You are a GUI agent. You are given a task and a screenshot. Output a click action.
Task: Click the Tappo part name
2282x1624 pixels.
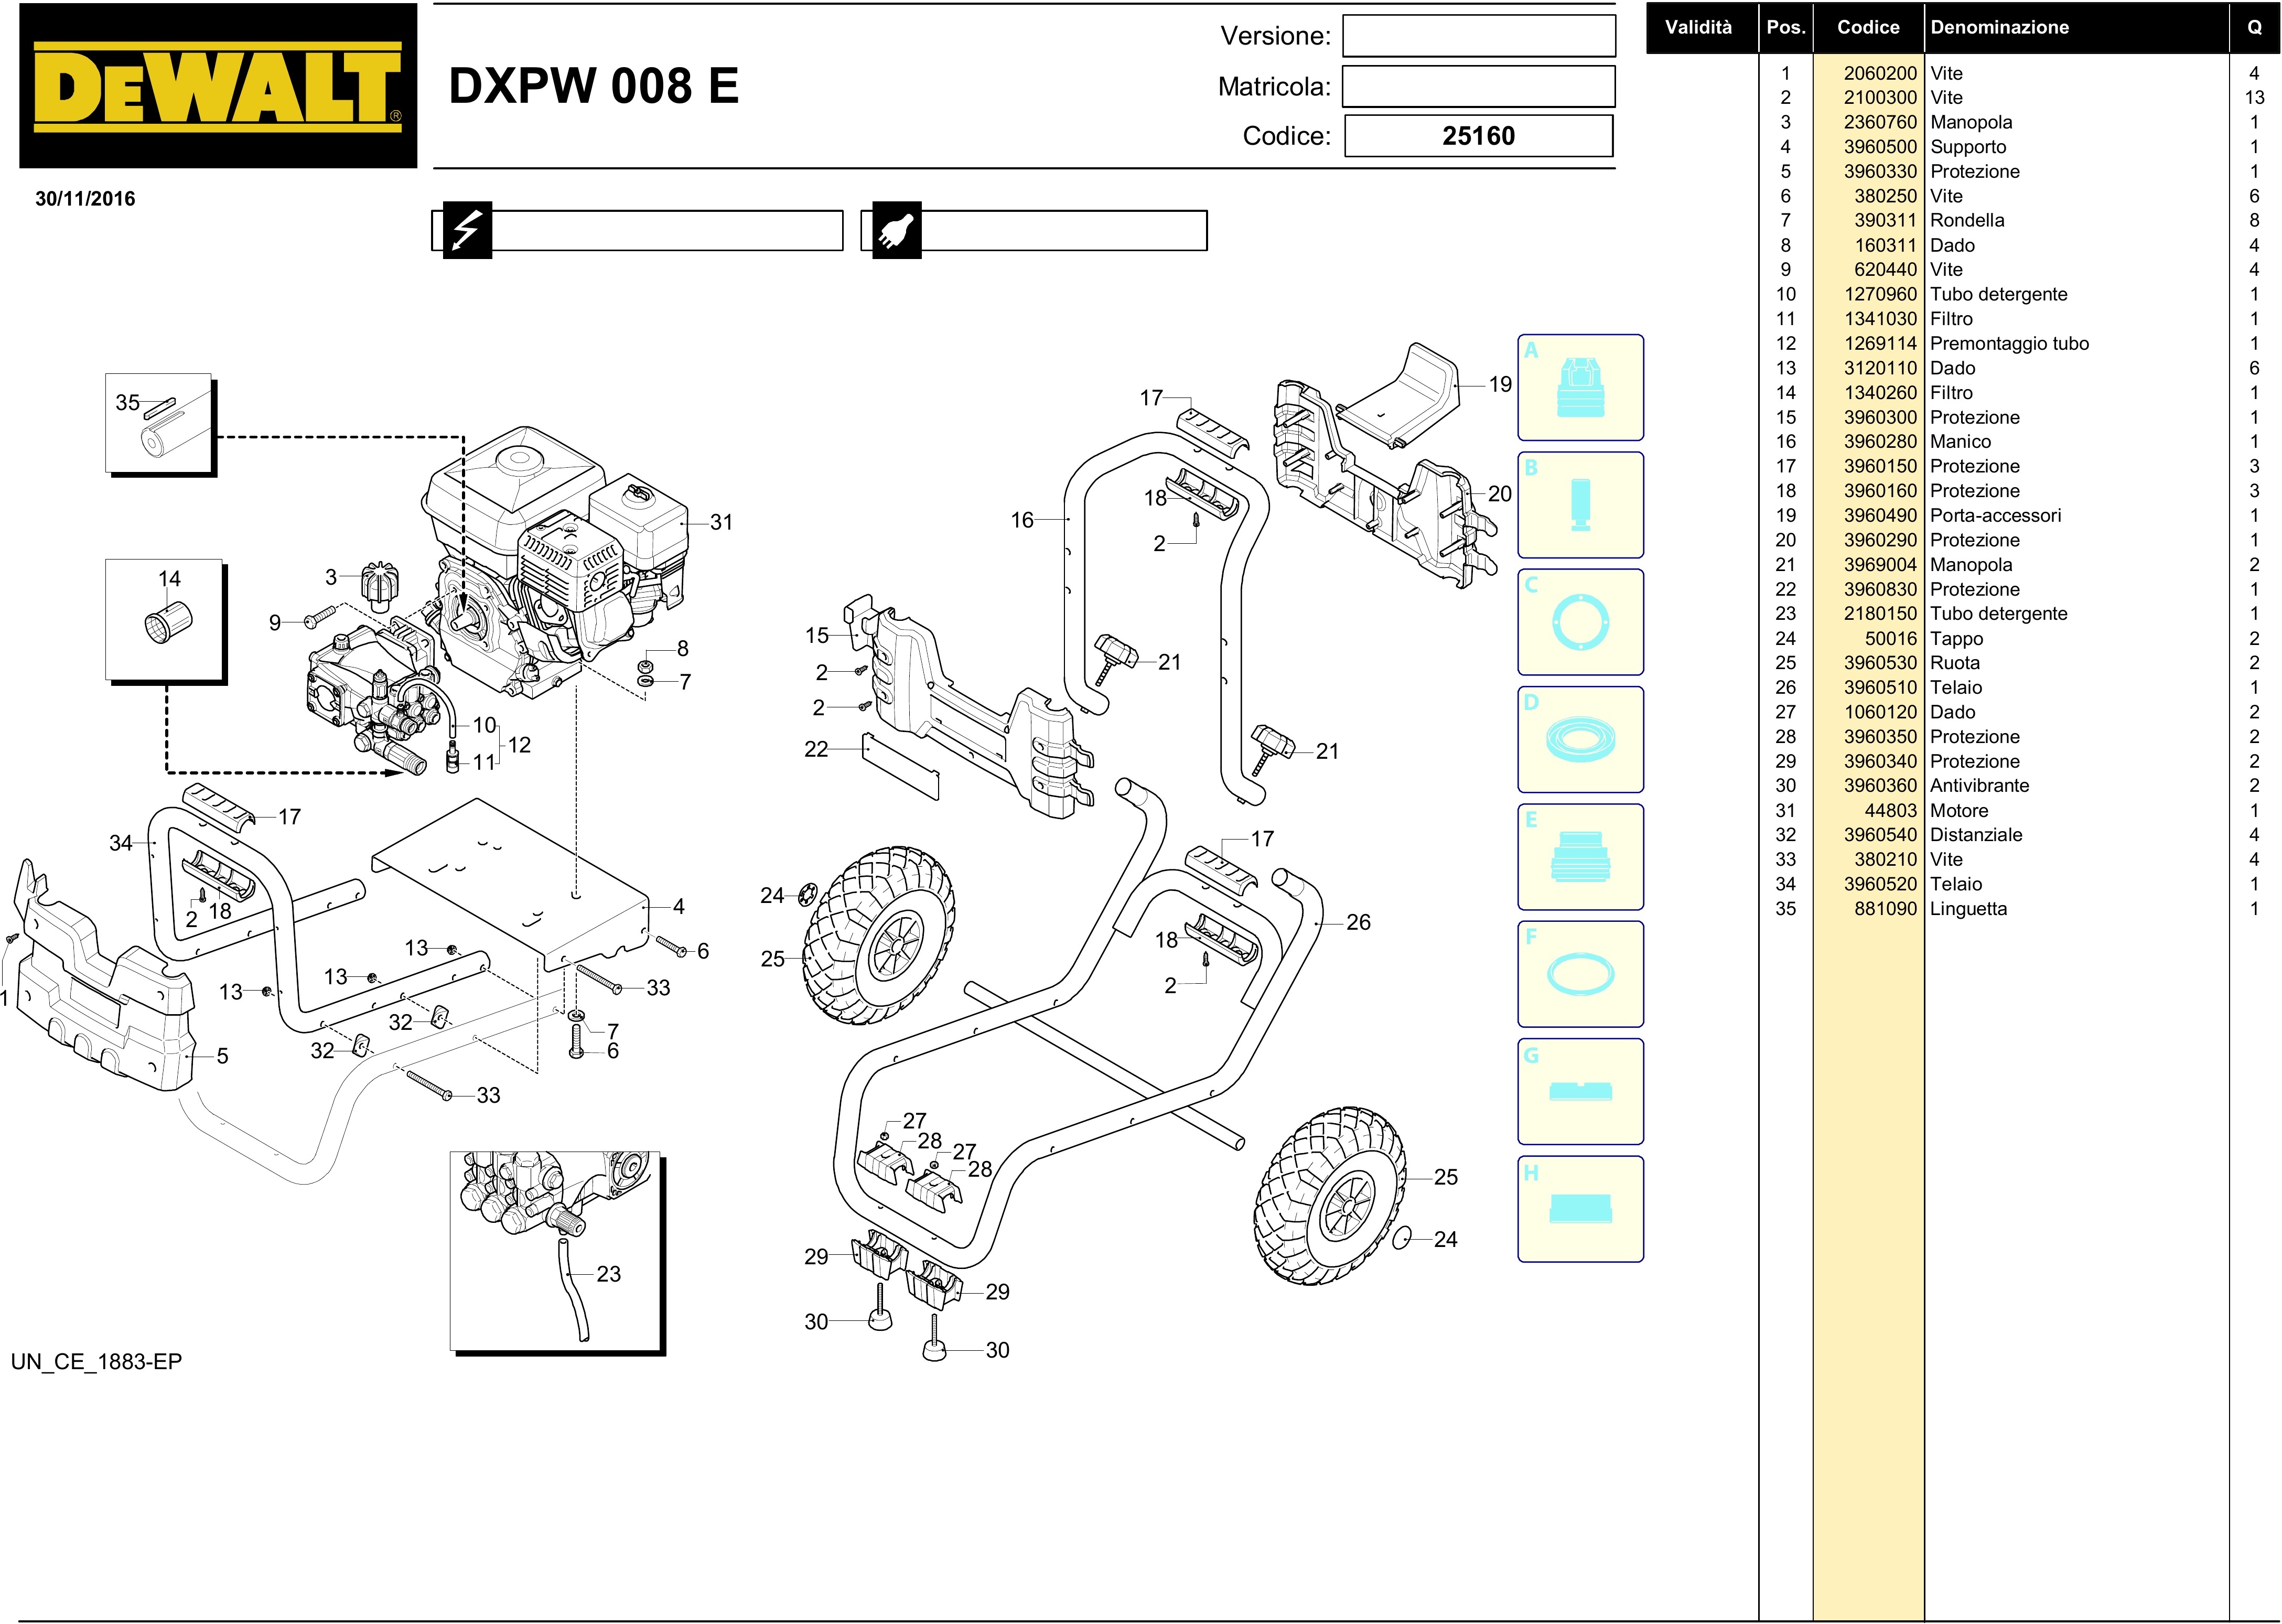[x=1956, y=638]
